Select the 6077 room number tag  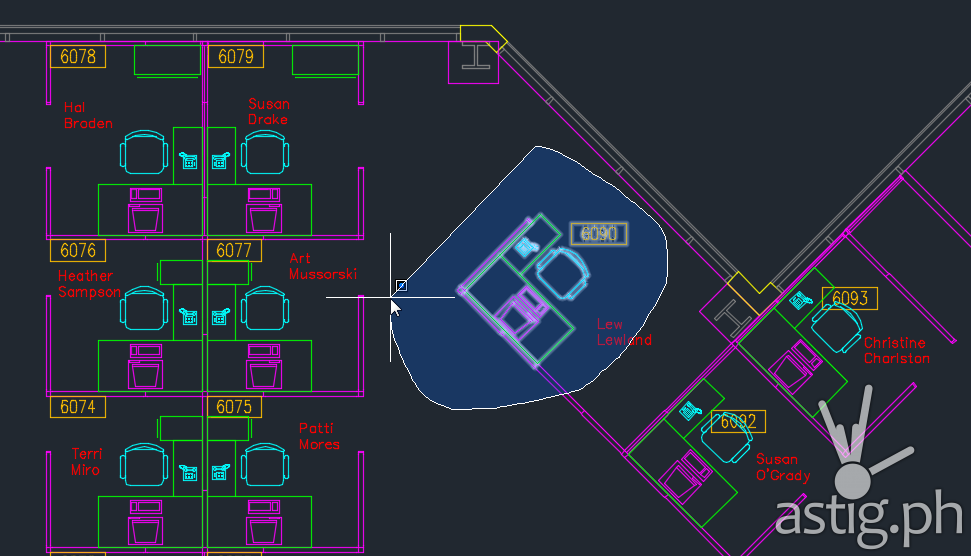[234, 250]
